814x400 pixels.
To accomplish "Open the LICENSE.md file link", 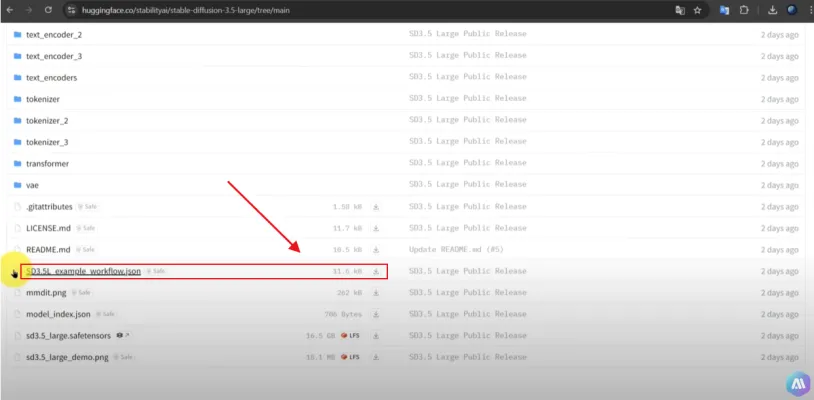I will click(x=47, y=228).
